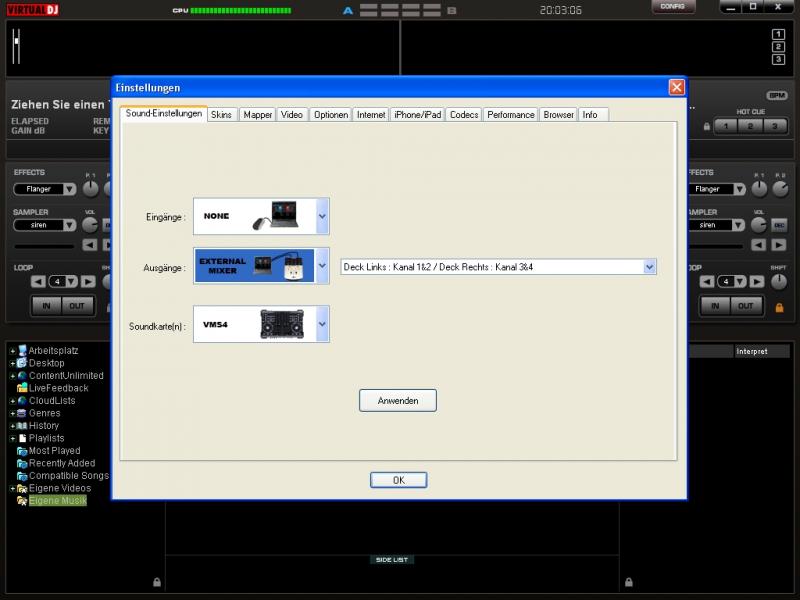Viewport: 800px width, 600px height.
Task: Open the Skins tab
Action: pyautogui.click(x=221, y=115)
